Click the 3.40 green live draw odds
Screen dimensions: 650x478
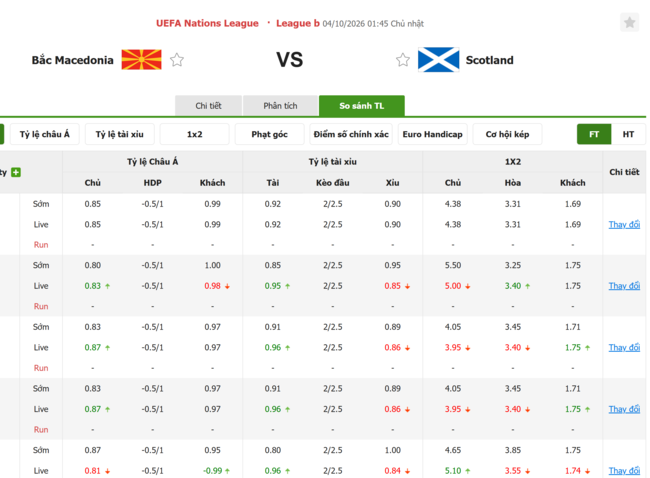tap(513, 286)
